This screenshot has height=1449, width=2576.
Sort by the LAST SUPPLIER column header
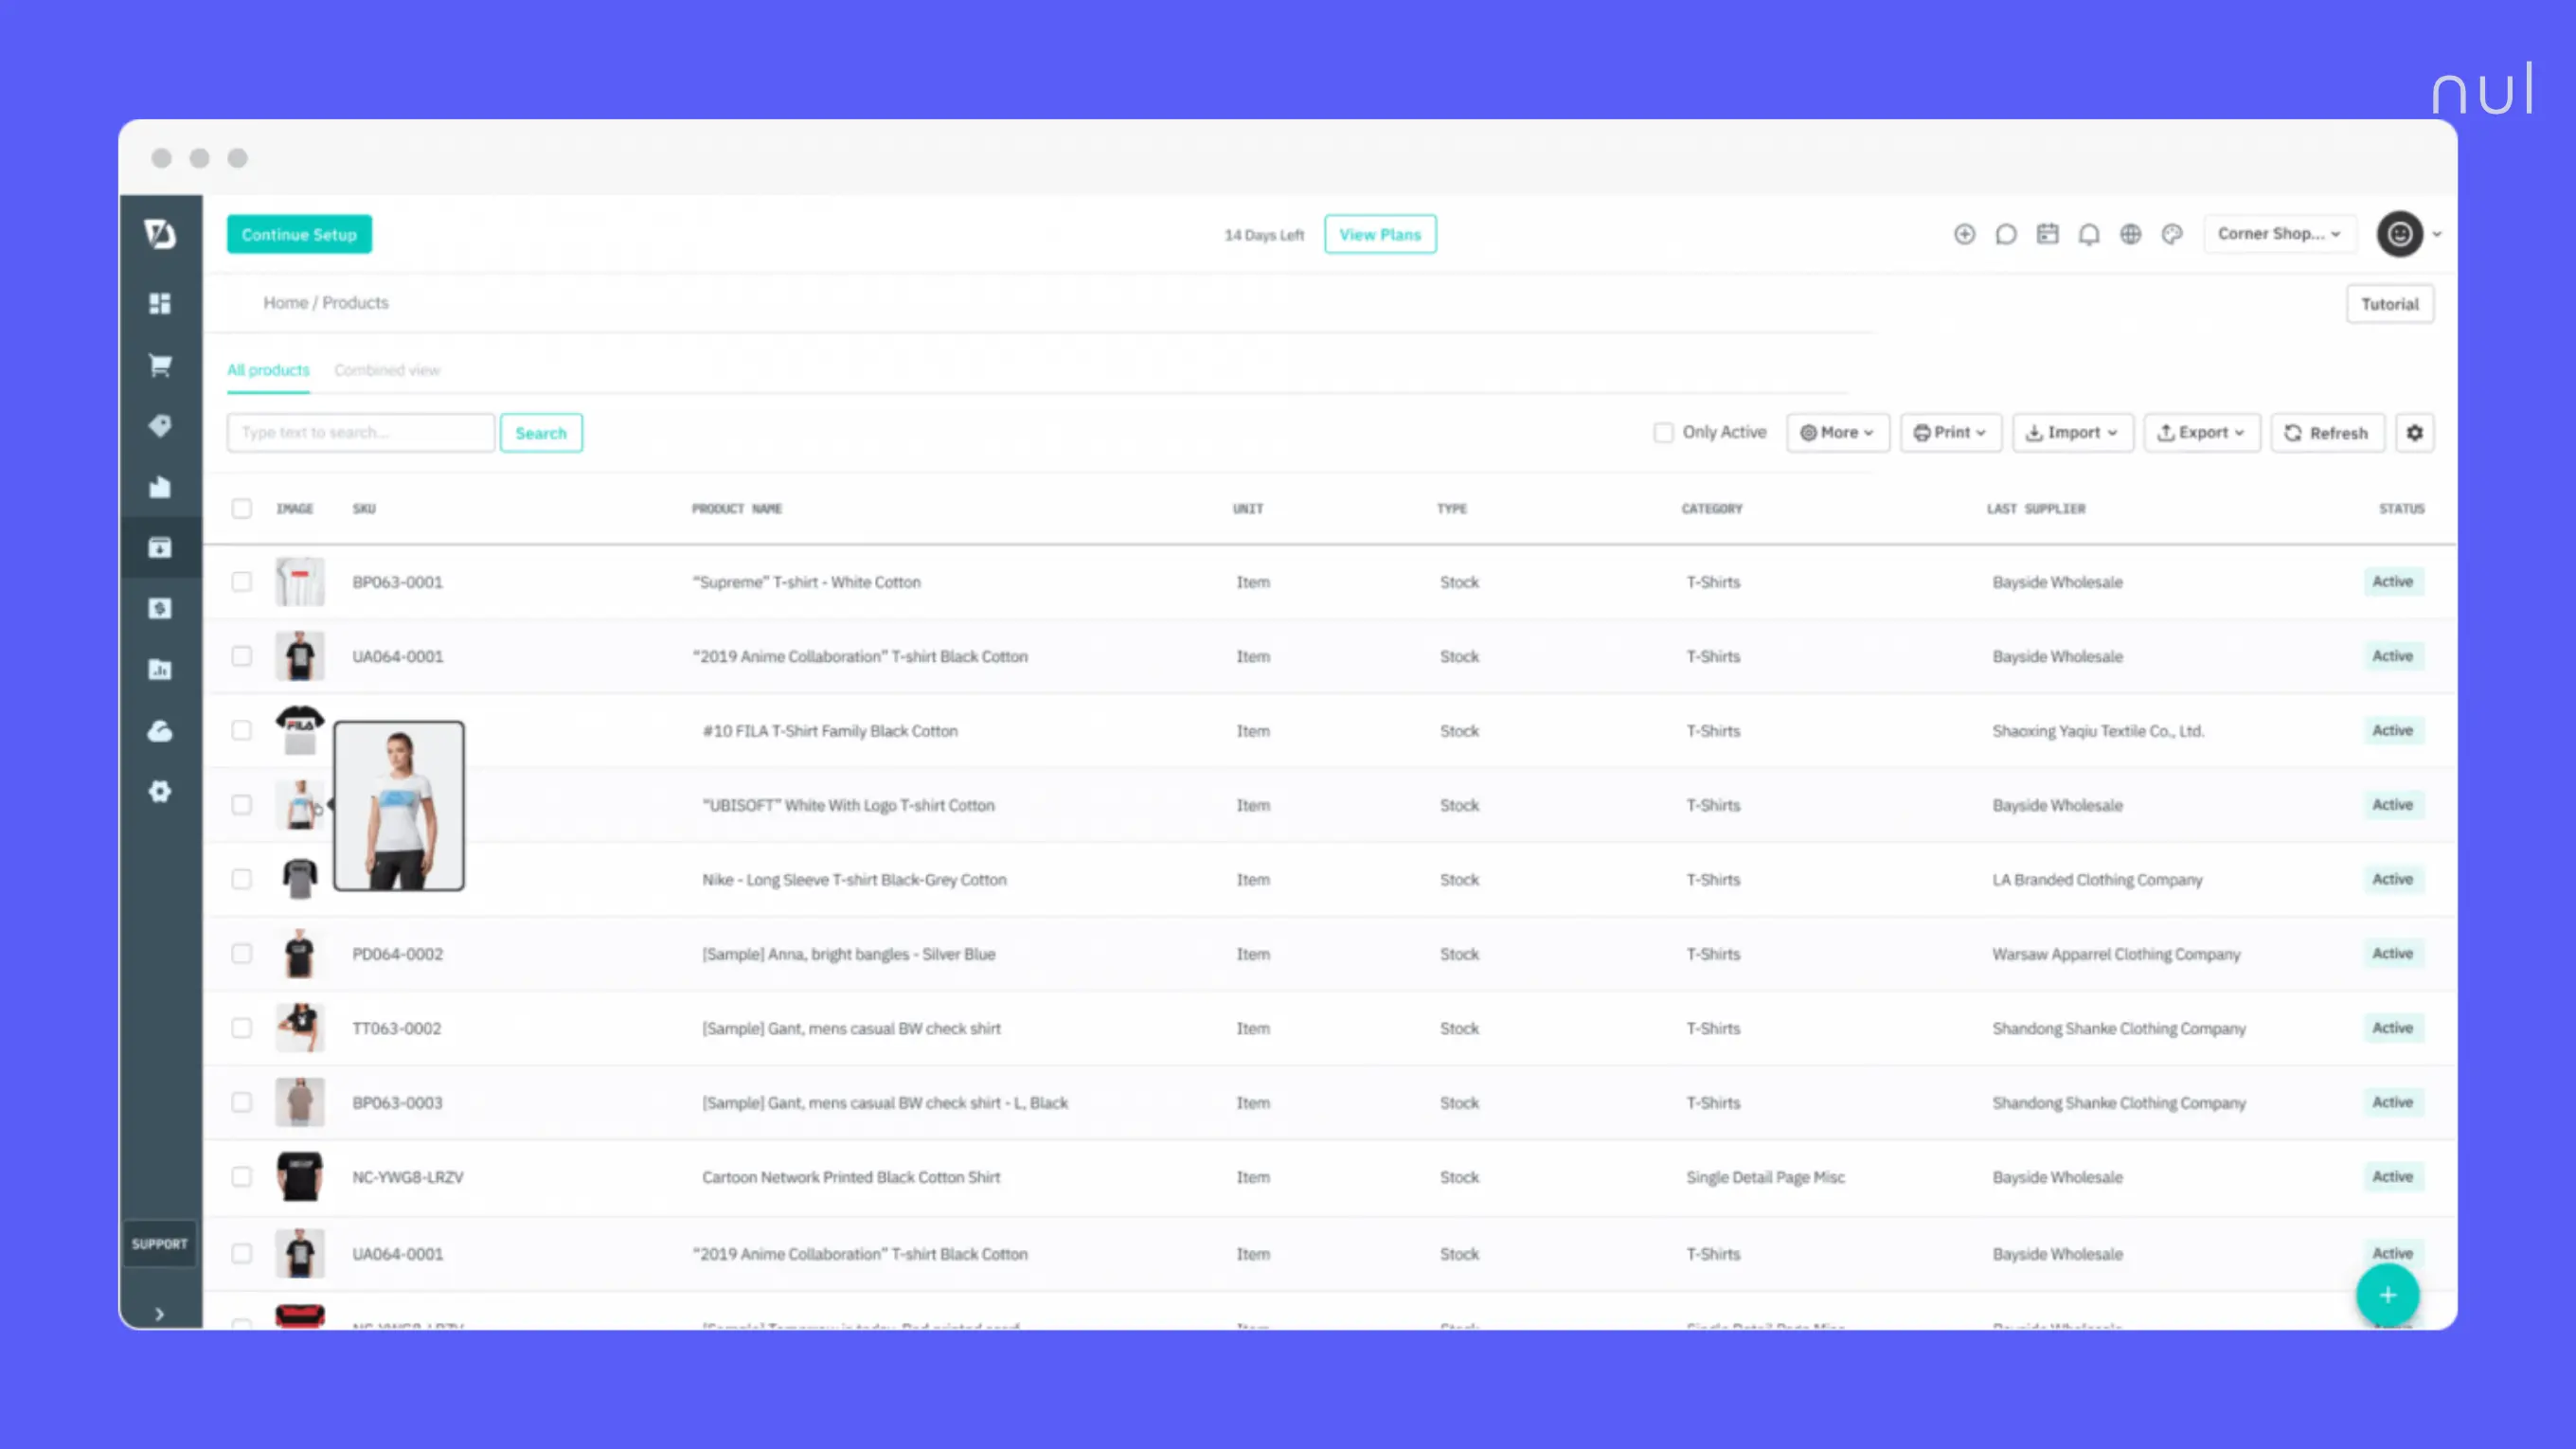(2036, 509)
